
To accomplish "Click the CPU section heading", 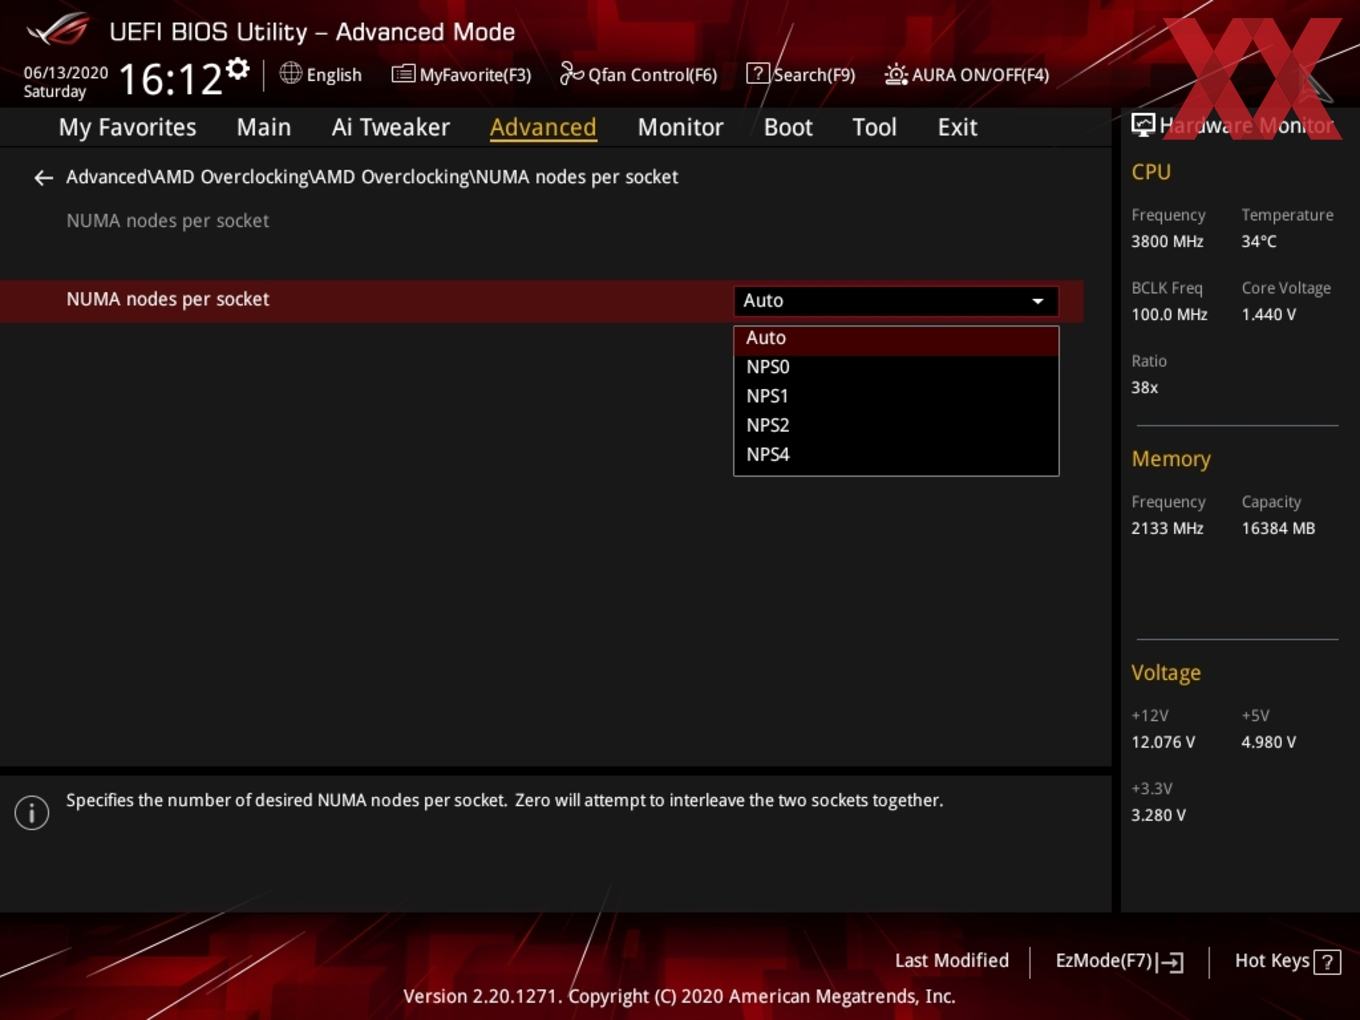I will (x=1151, y=172).
